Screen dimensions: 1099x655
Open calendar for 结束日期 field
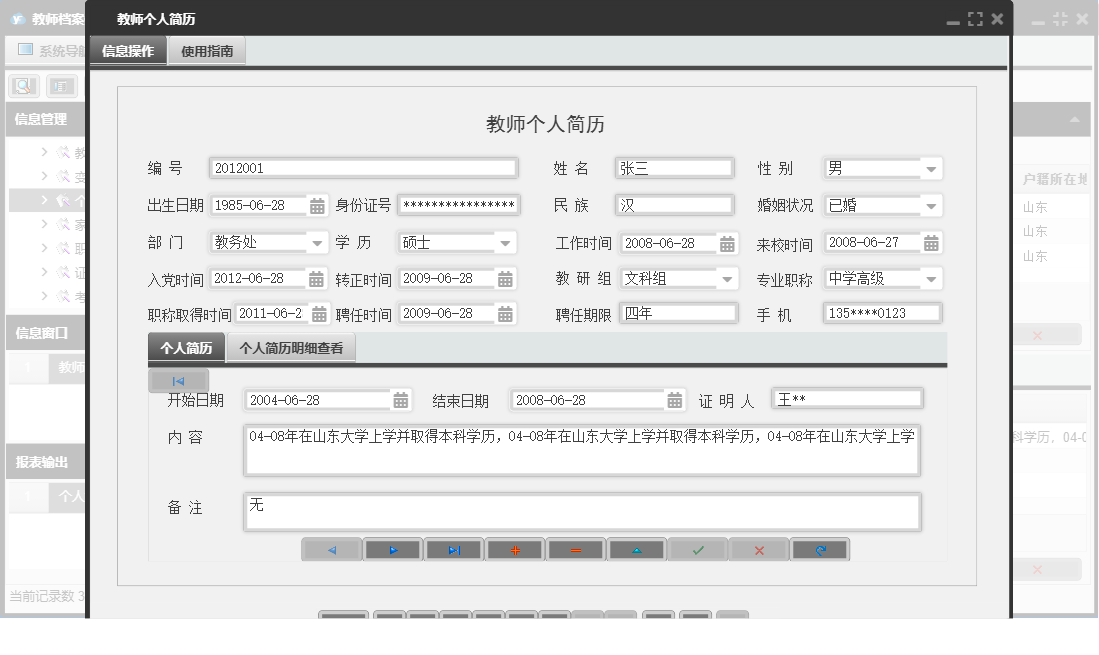click(674, 400)
